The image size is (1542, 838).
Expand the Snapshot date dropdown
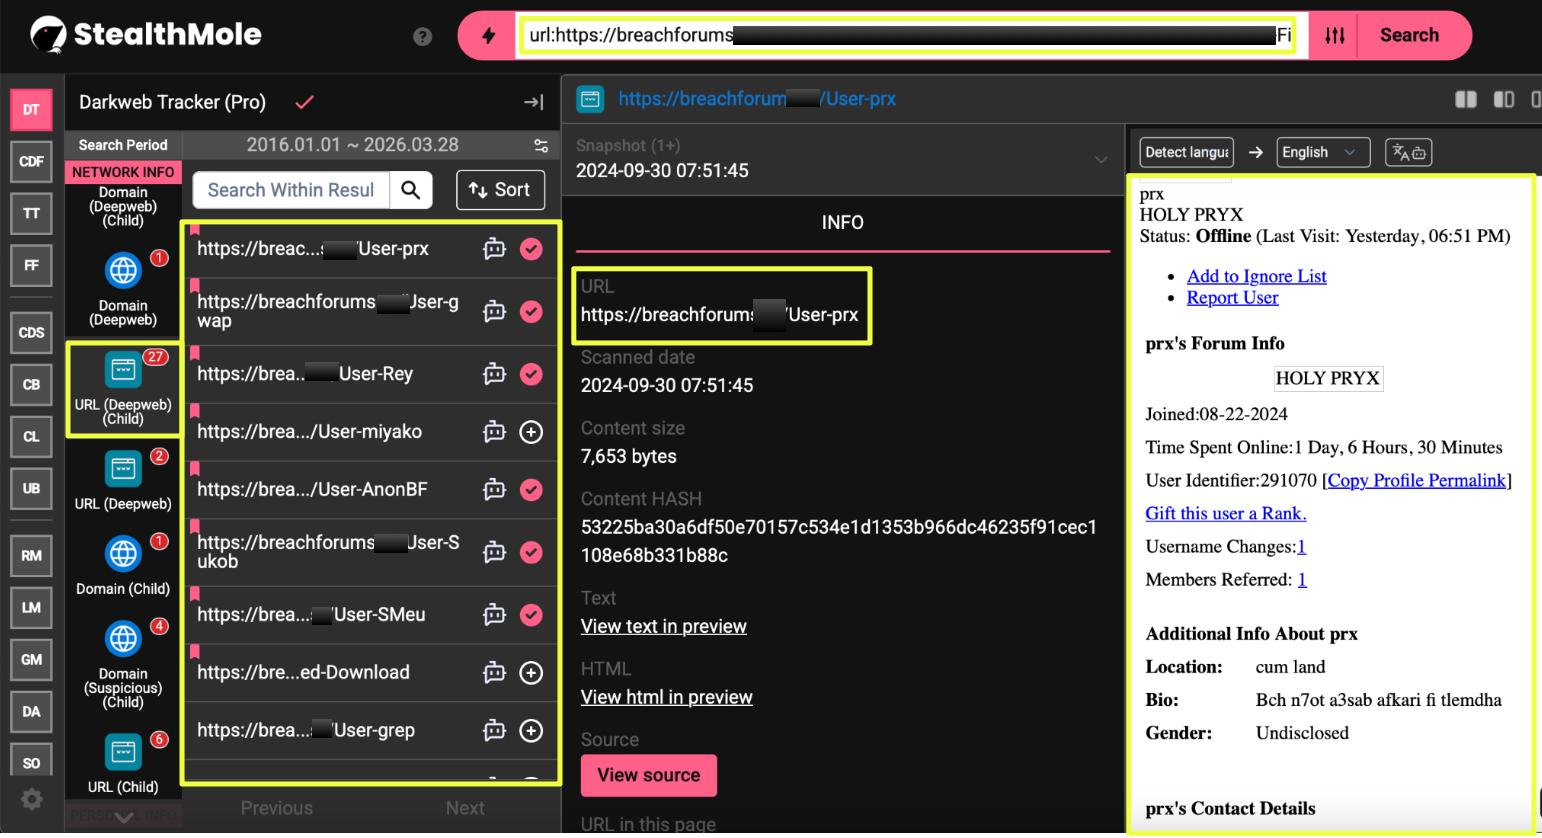[1100, 160]
